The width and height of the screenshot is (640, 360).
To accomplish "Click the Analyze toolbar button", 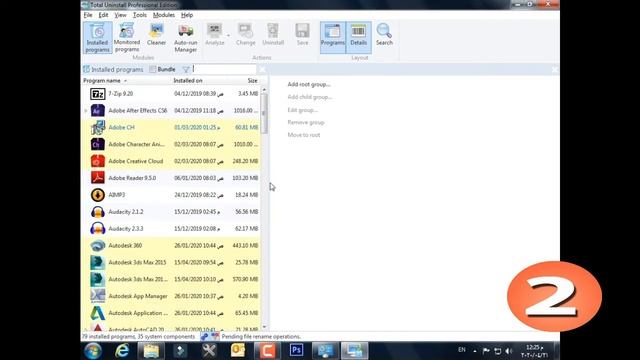I will click(x=215, y=34).
